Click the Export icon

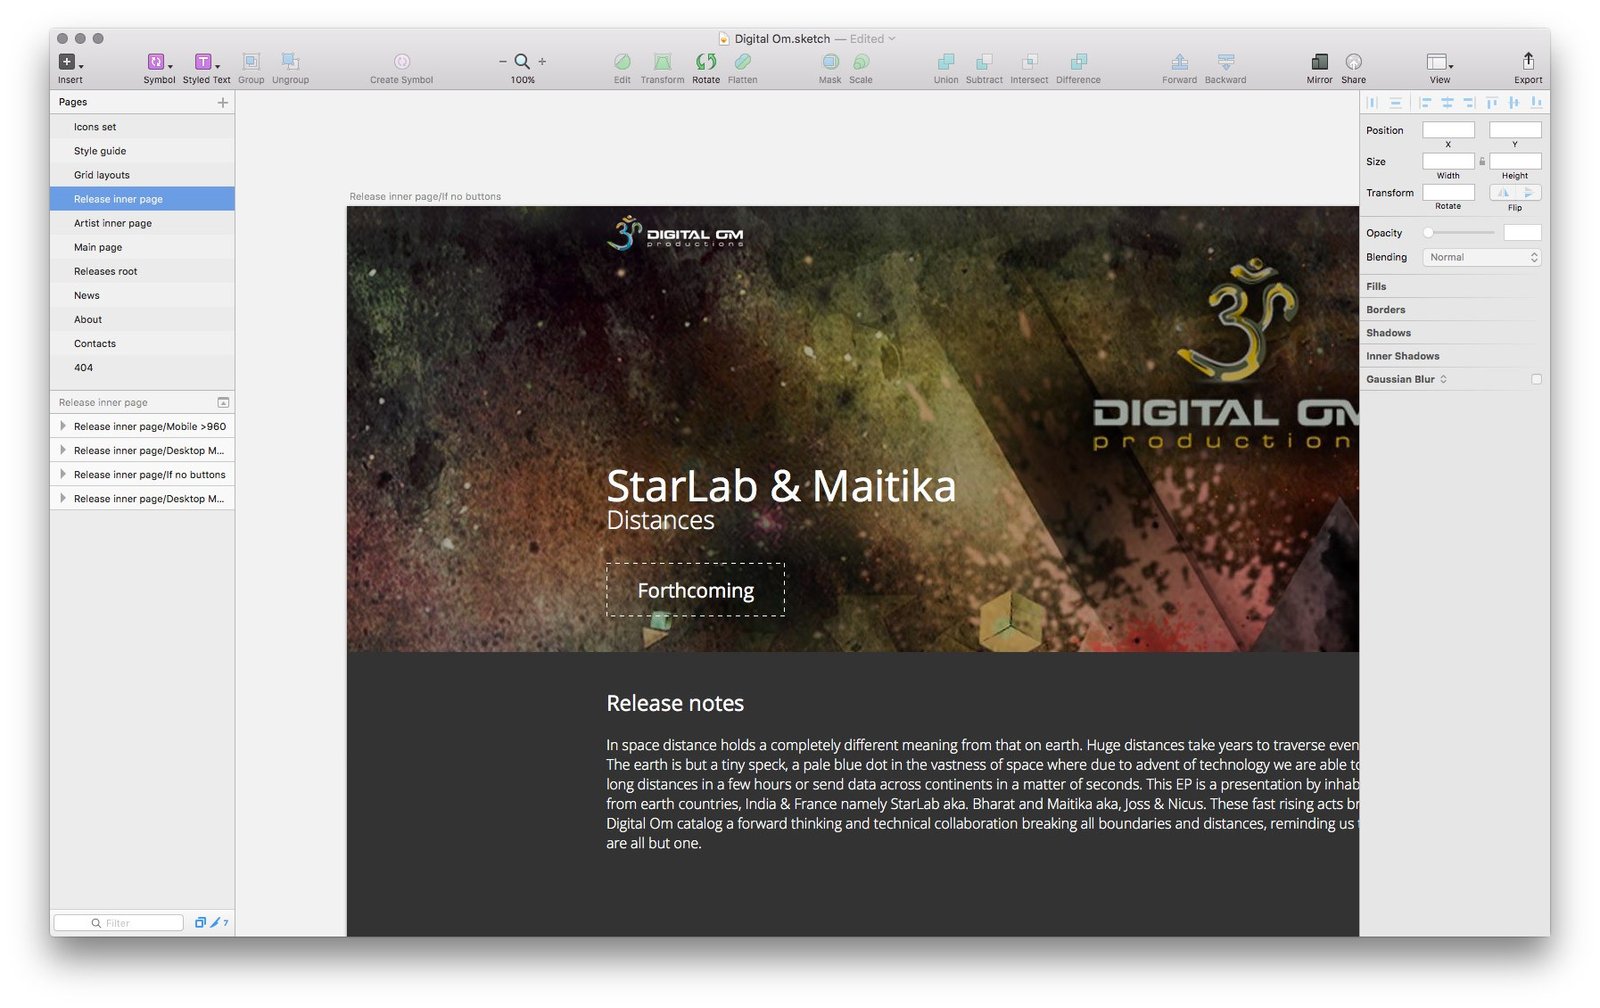(1527, 62)
